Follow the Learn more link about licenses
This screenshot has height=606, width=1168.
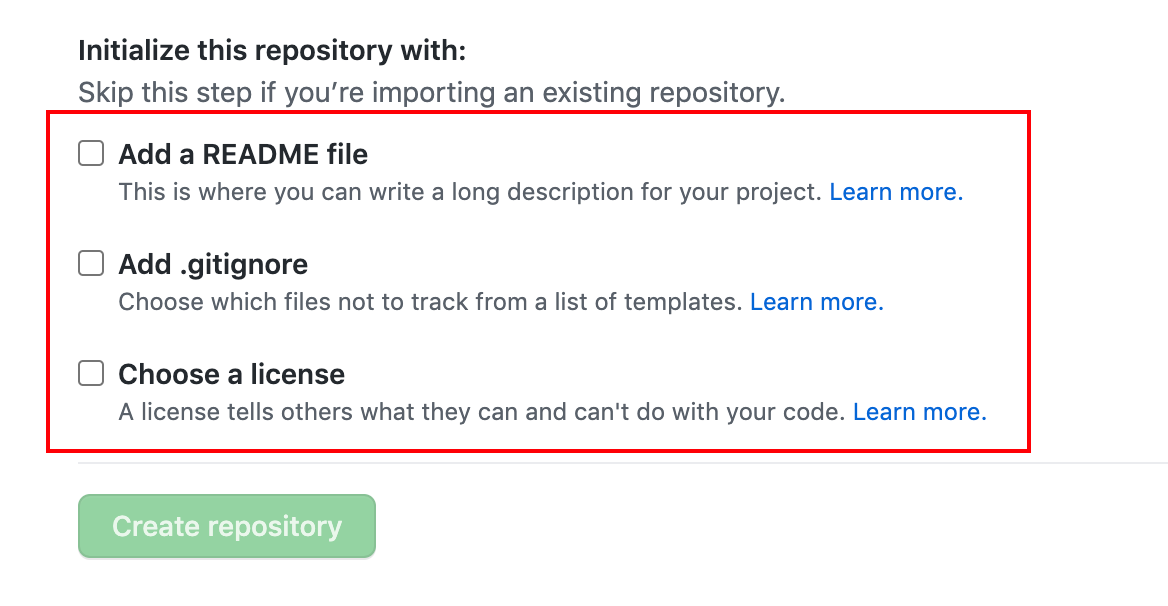click(919, 412)
